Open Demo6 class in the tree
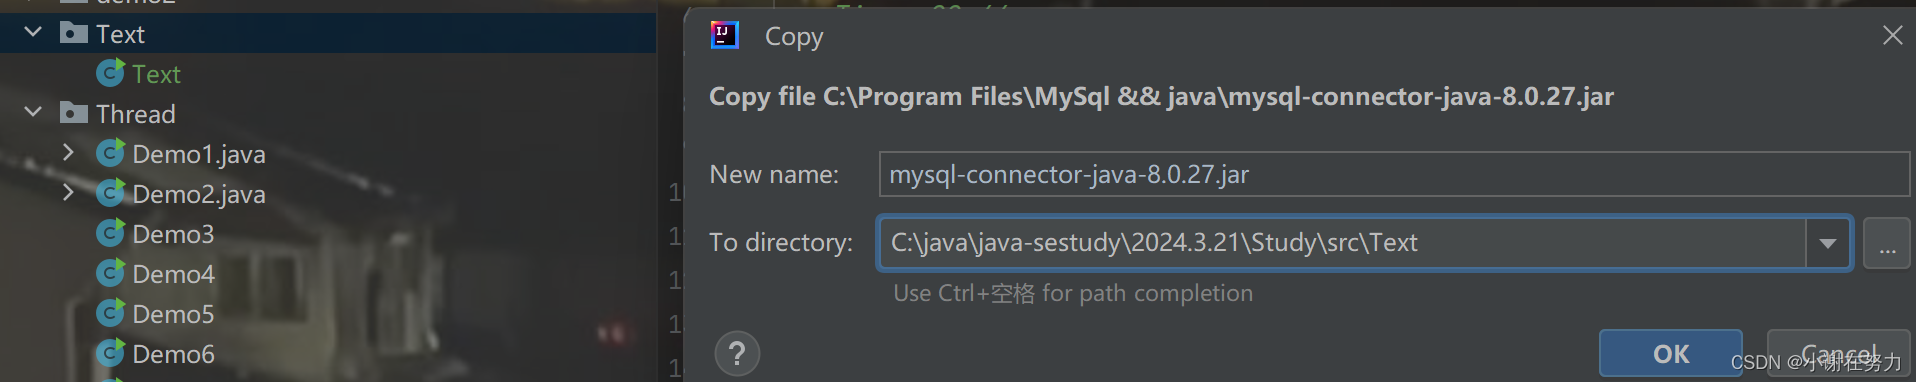Image resolution: width=1916 pixels, height=382 pixels. pyautogui.click(x=173, y=354)
